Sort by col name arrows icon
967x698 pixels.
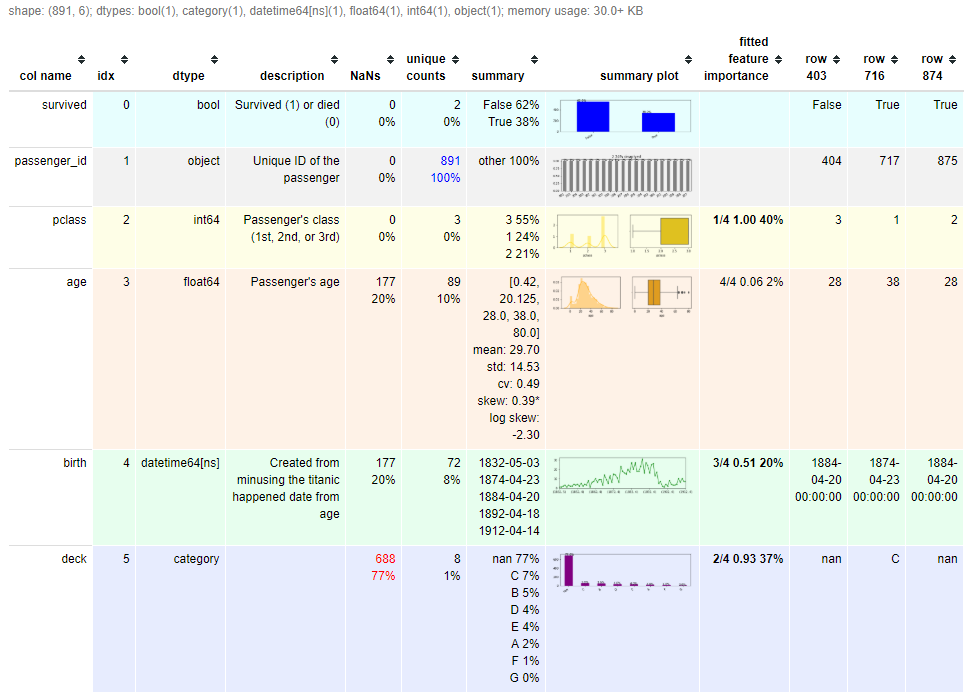point(81,59)
